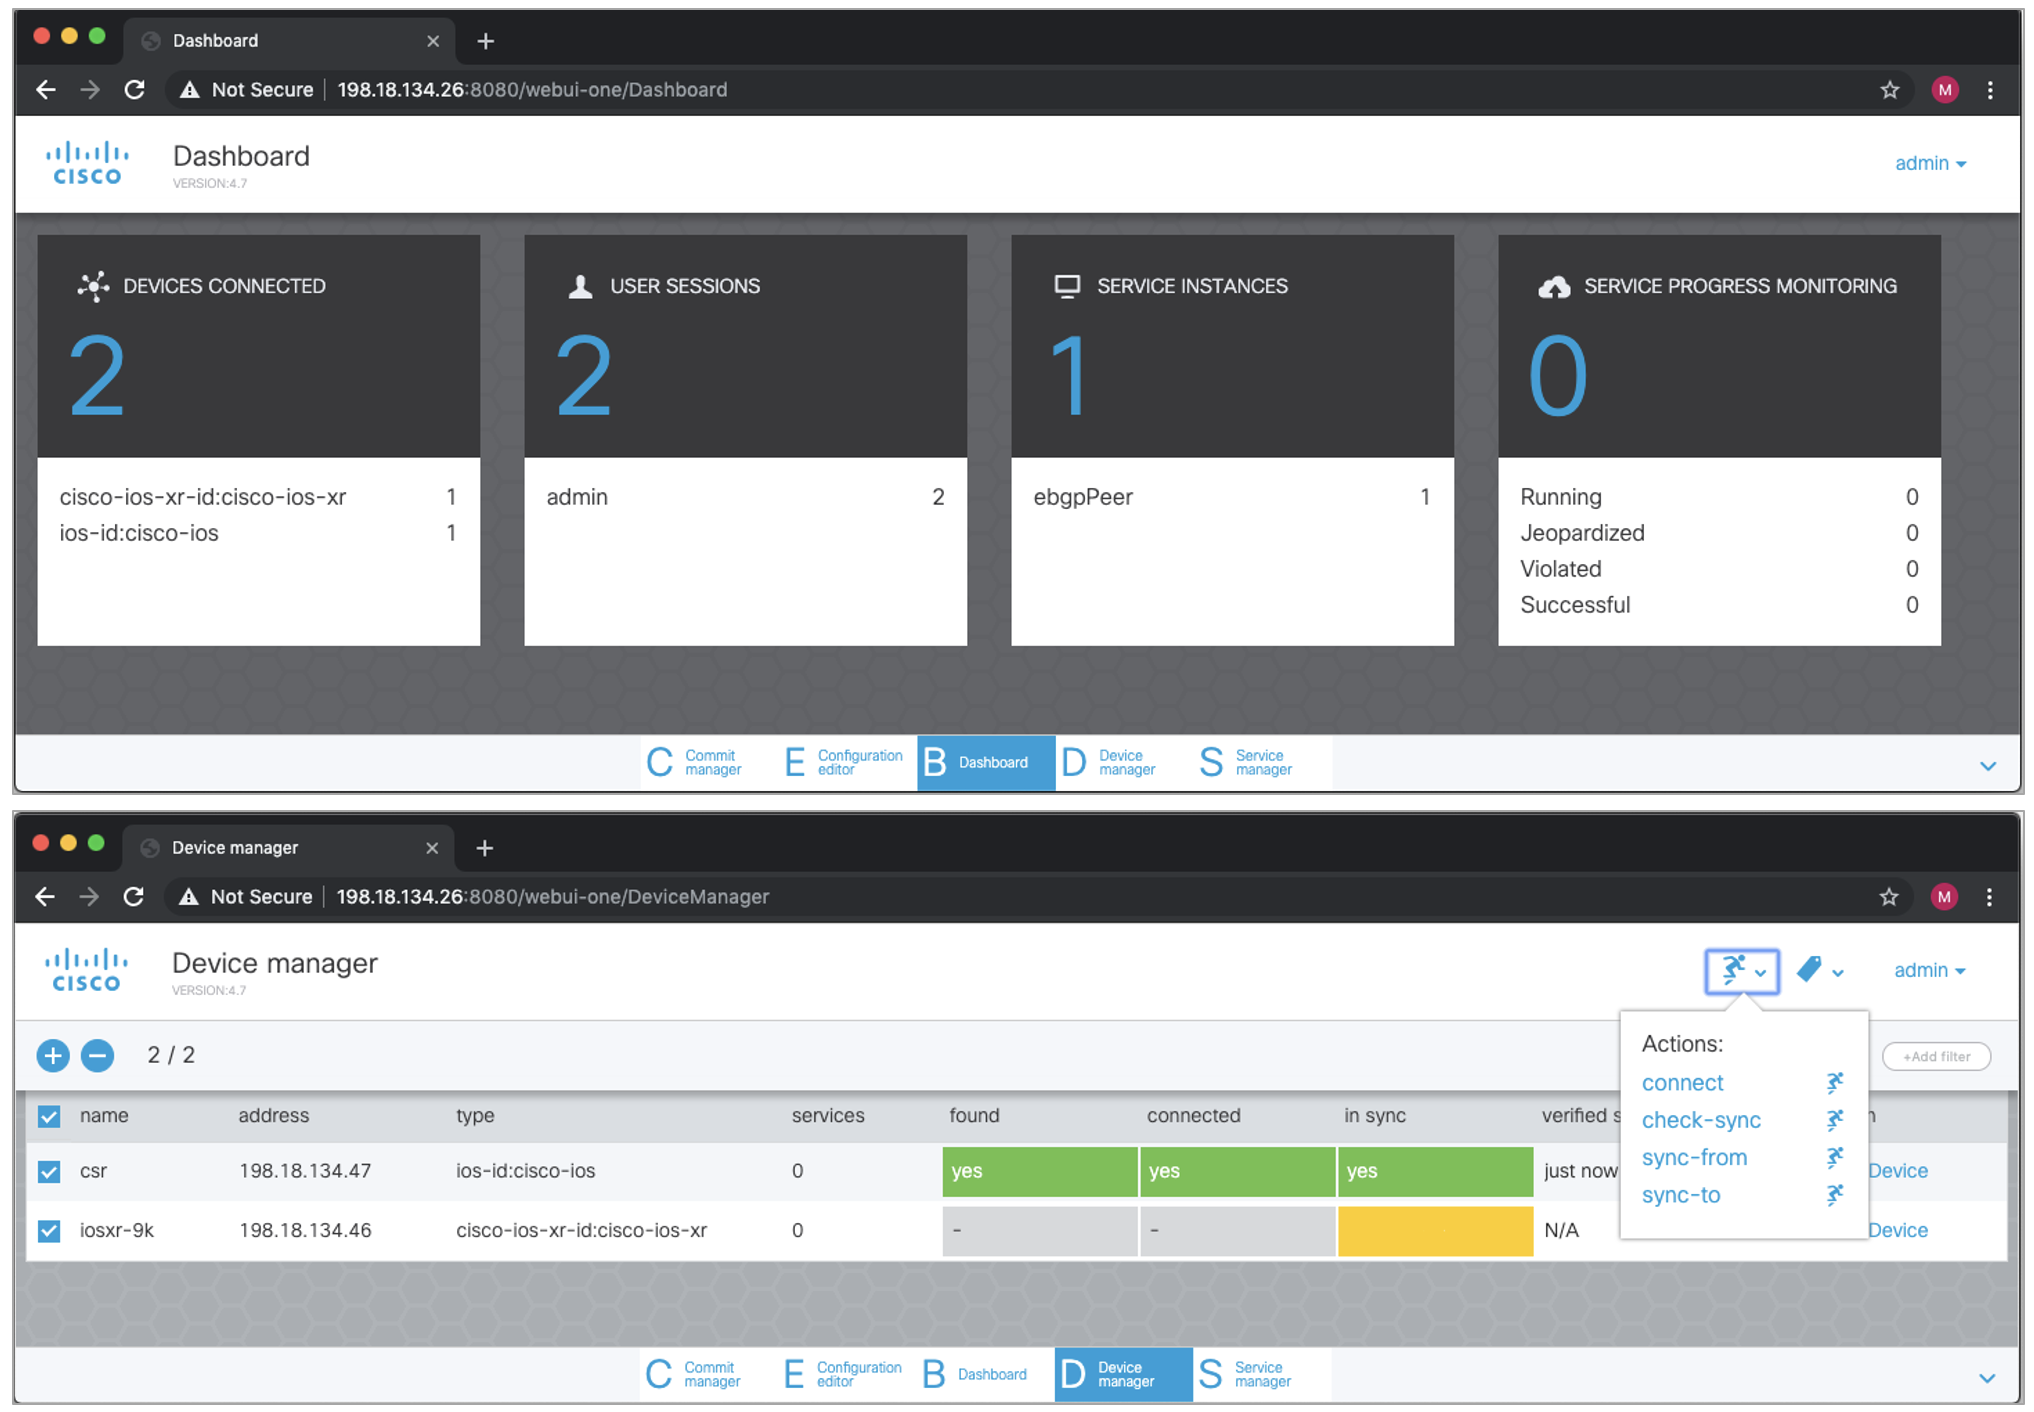Open new tab in Dashboard browser window
Screen dimensions: 2034x1412
coord(485,41)
